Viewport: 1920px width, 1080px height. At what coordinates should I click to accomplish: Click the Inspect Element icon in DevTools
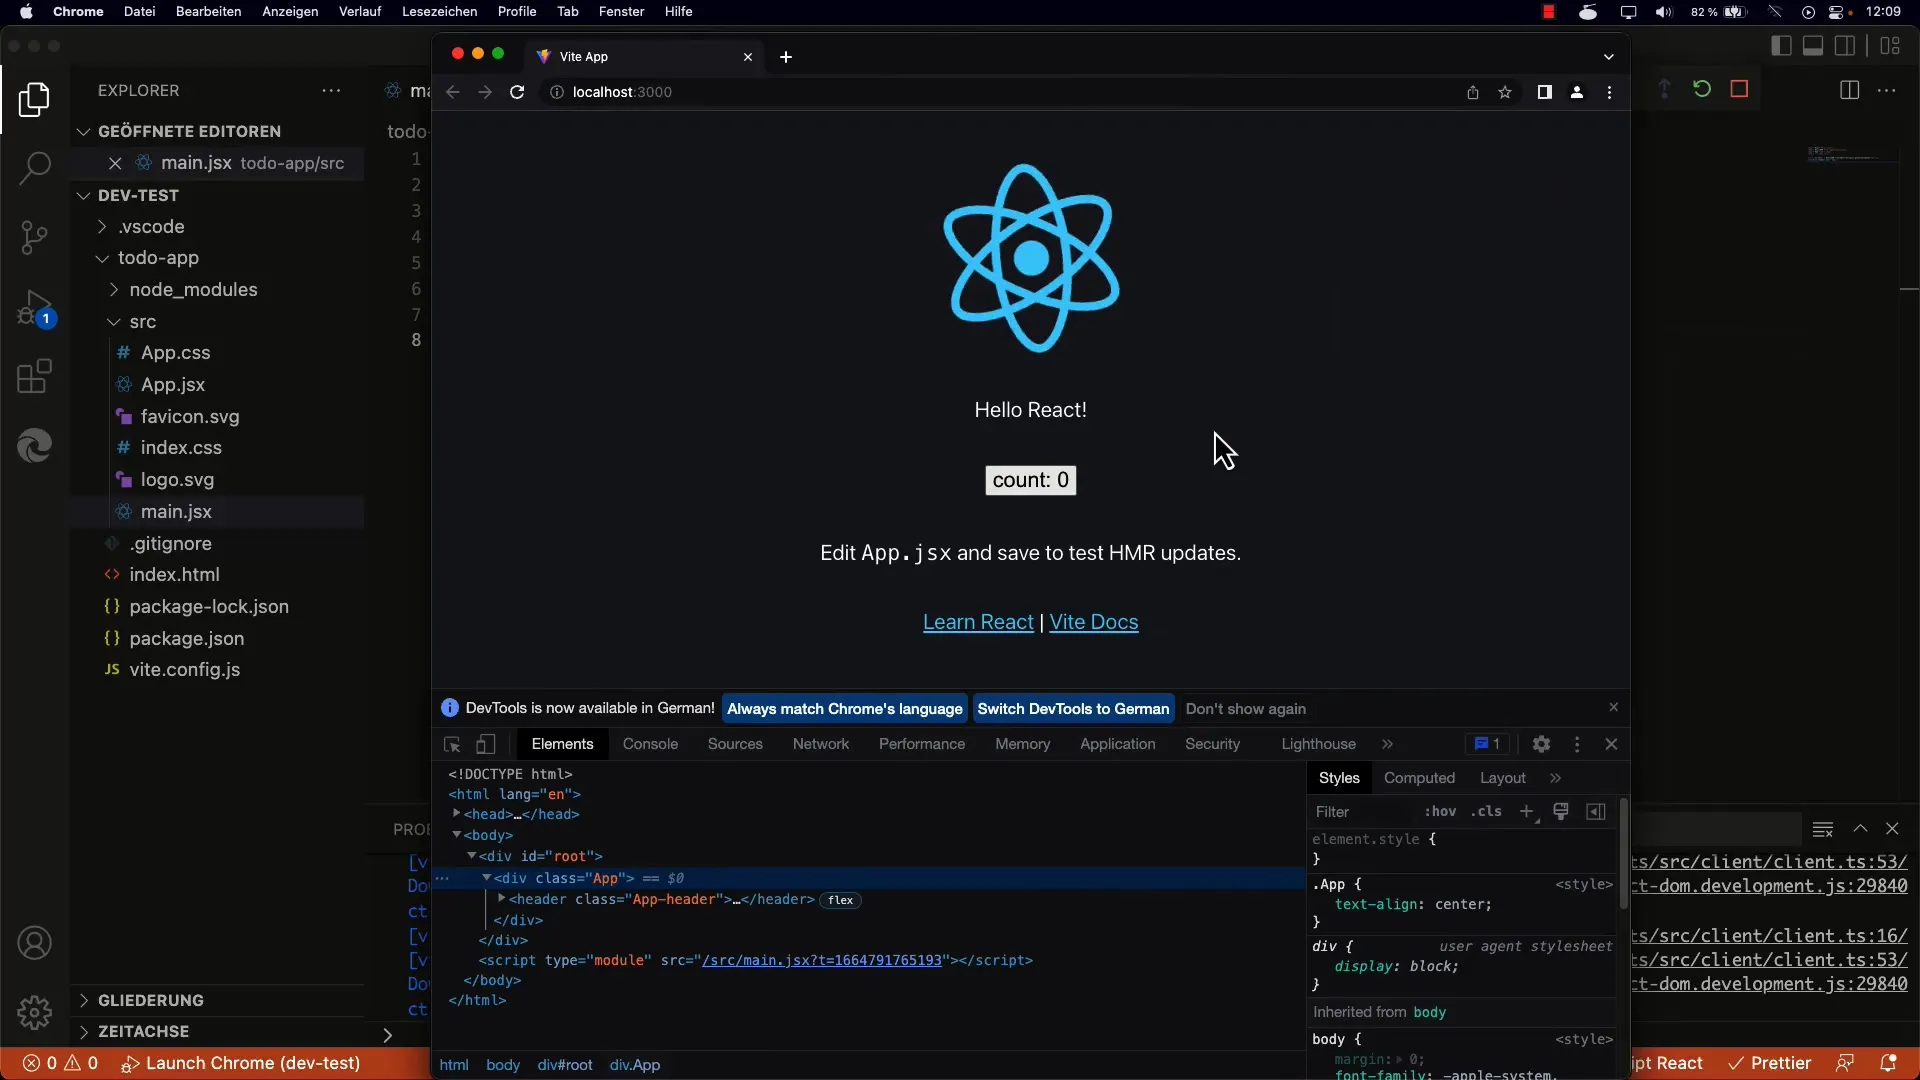pos(452,744)
